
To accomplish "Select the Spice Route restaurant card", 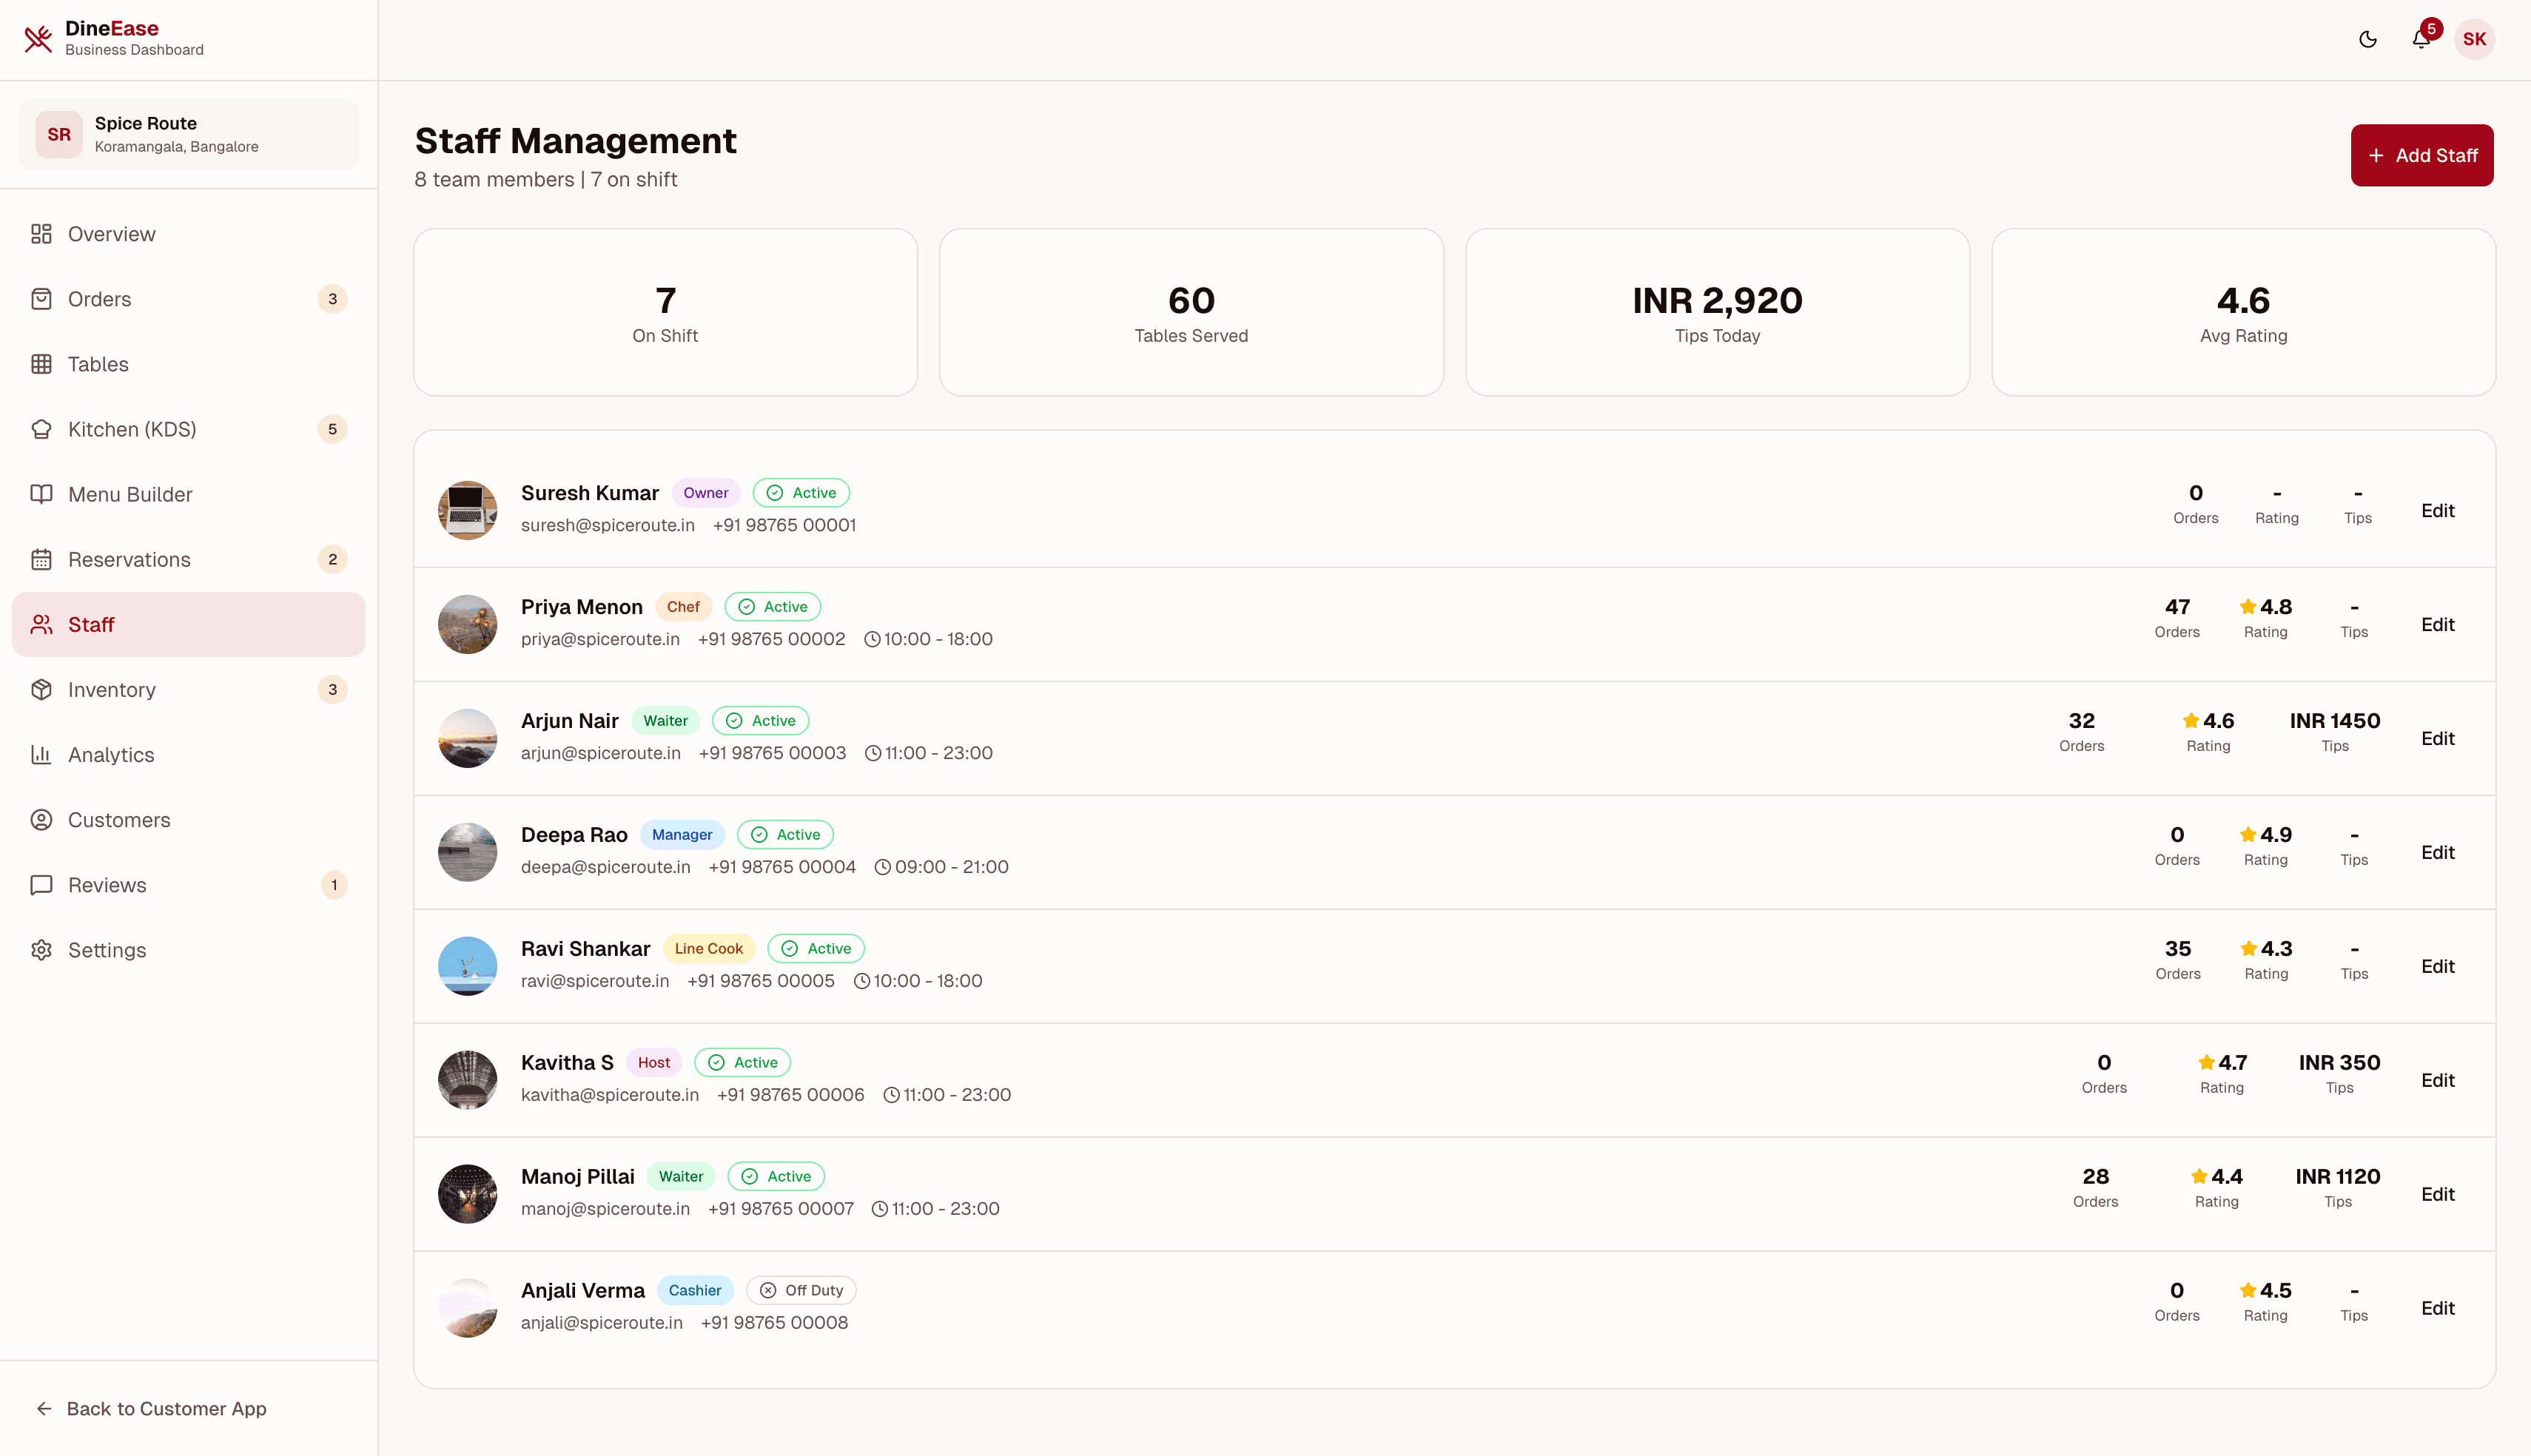I will click(187, 134).
